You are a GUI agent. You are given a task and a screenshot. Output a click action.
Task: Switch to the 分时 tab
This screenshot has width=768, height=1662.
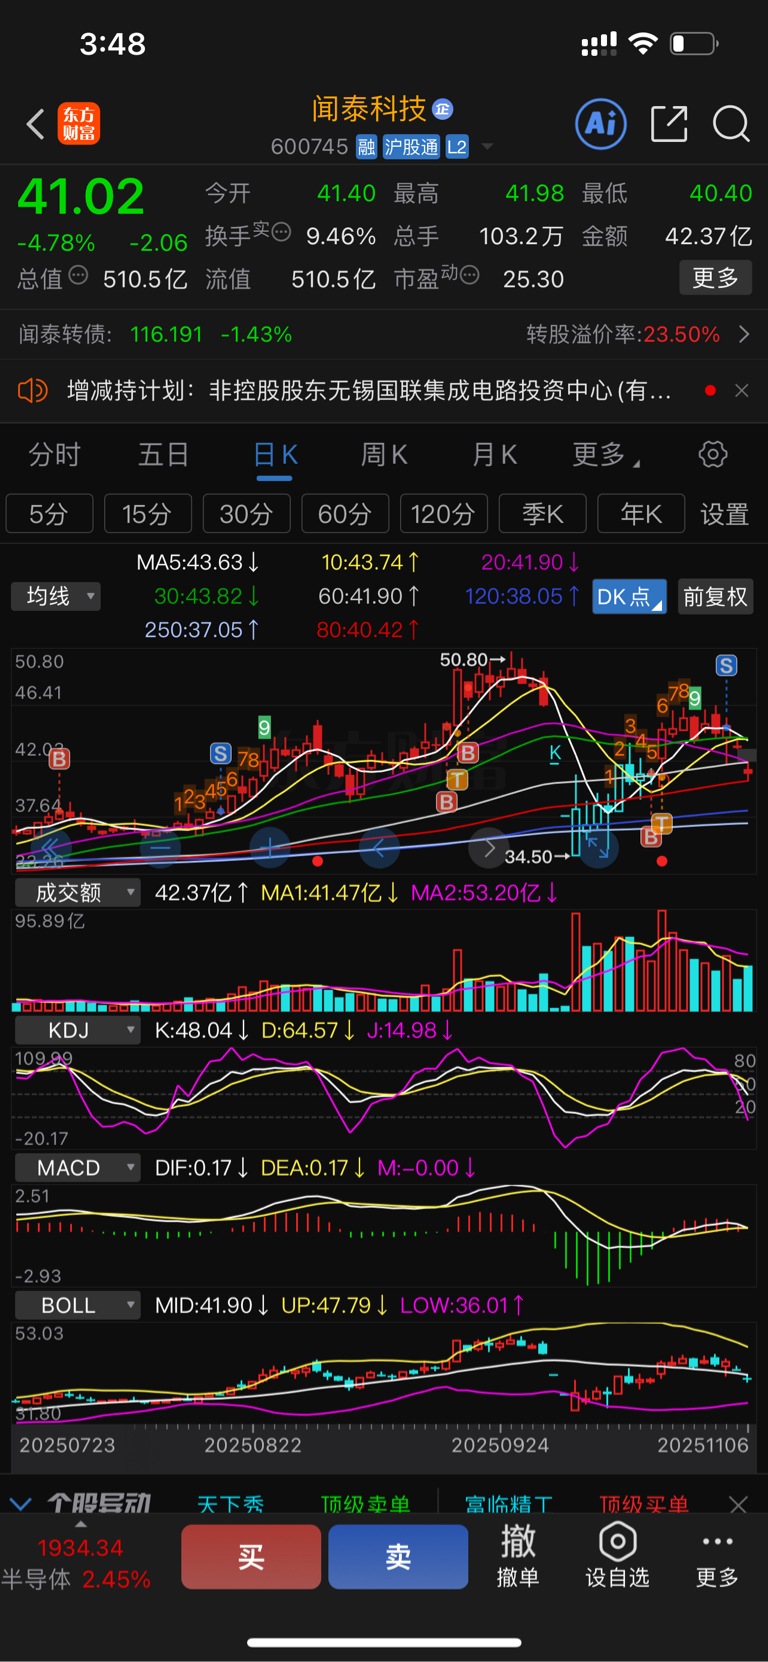click(54, 455)
